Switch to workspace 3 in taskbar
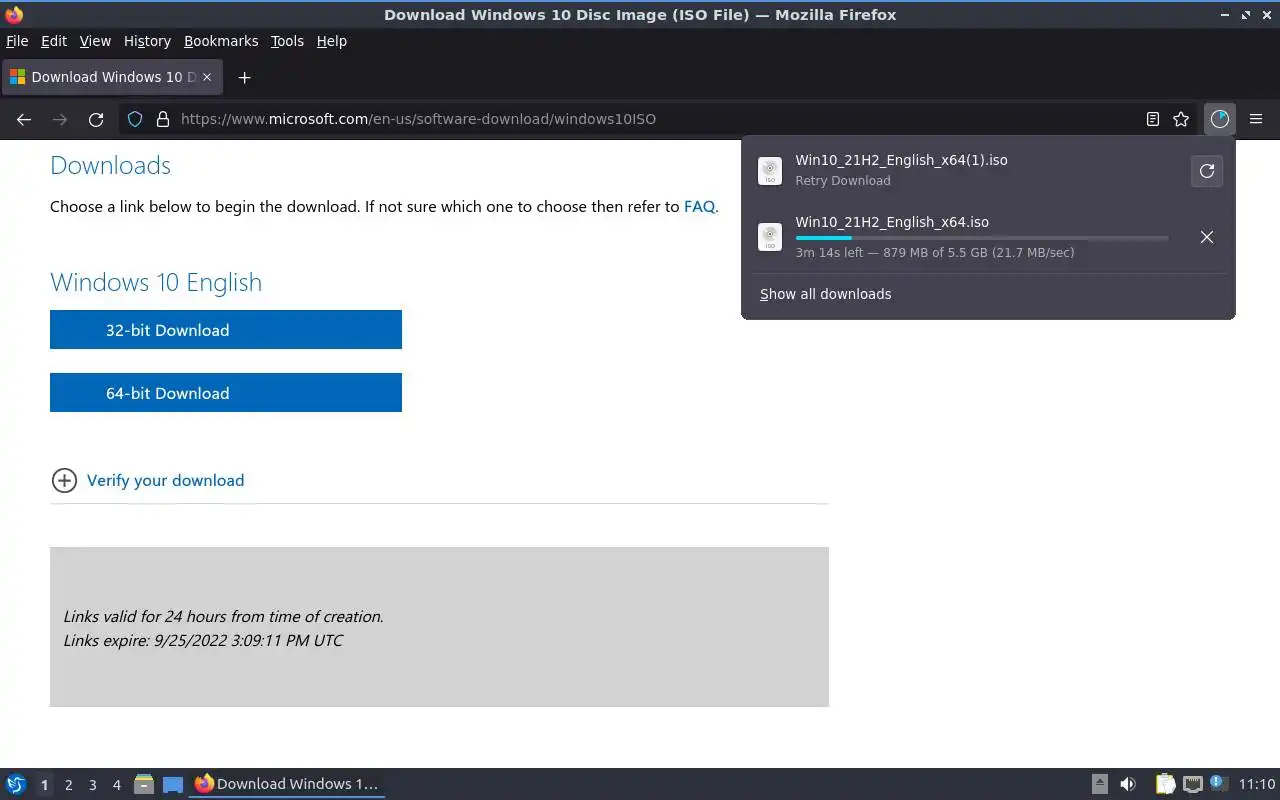The height and width of the screenshot is (800, 1280). [92, 785]
